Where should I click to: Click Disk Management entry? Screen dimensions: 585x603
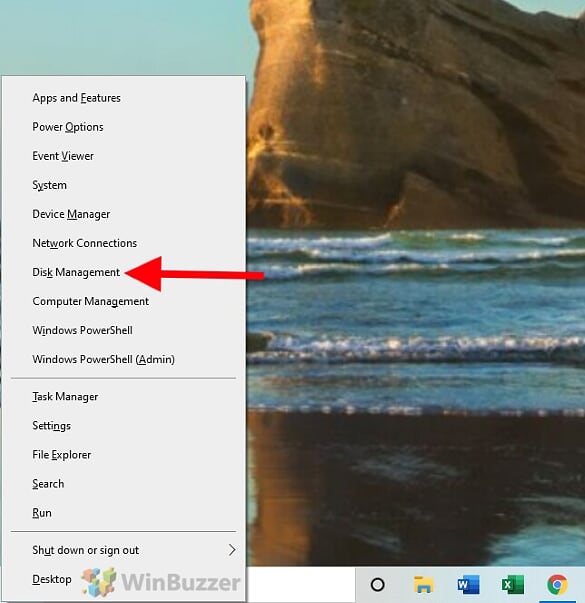coord(123,272)
